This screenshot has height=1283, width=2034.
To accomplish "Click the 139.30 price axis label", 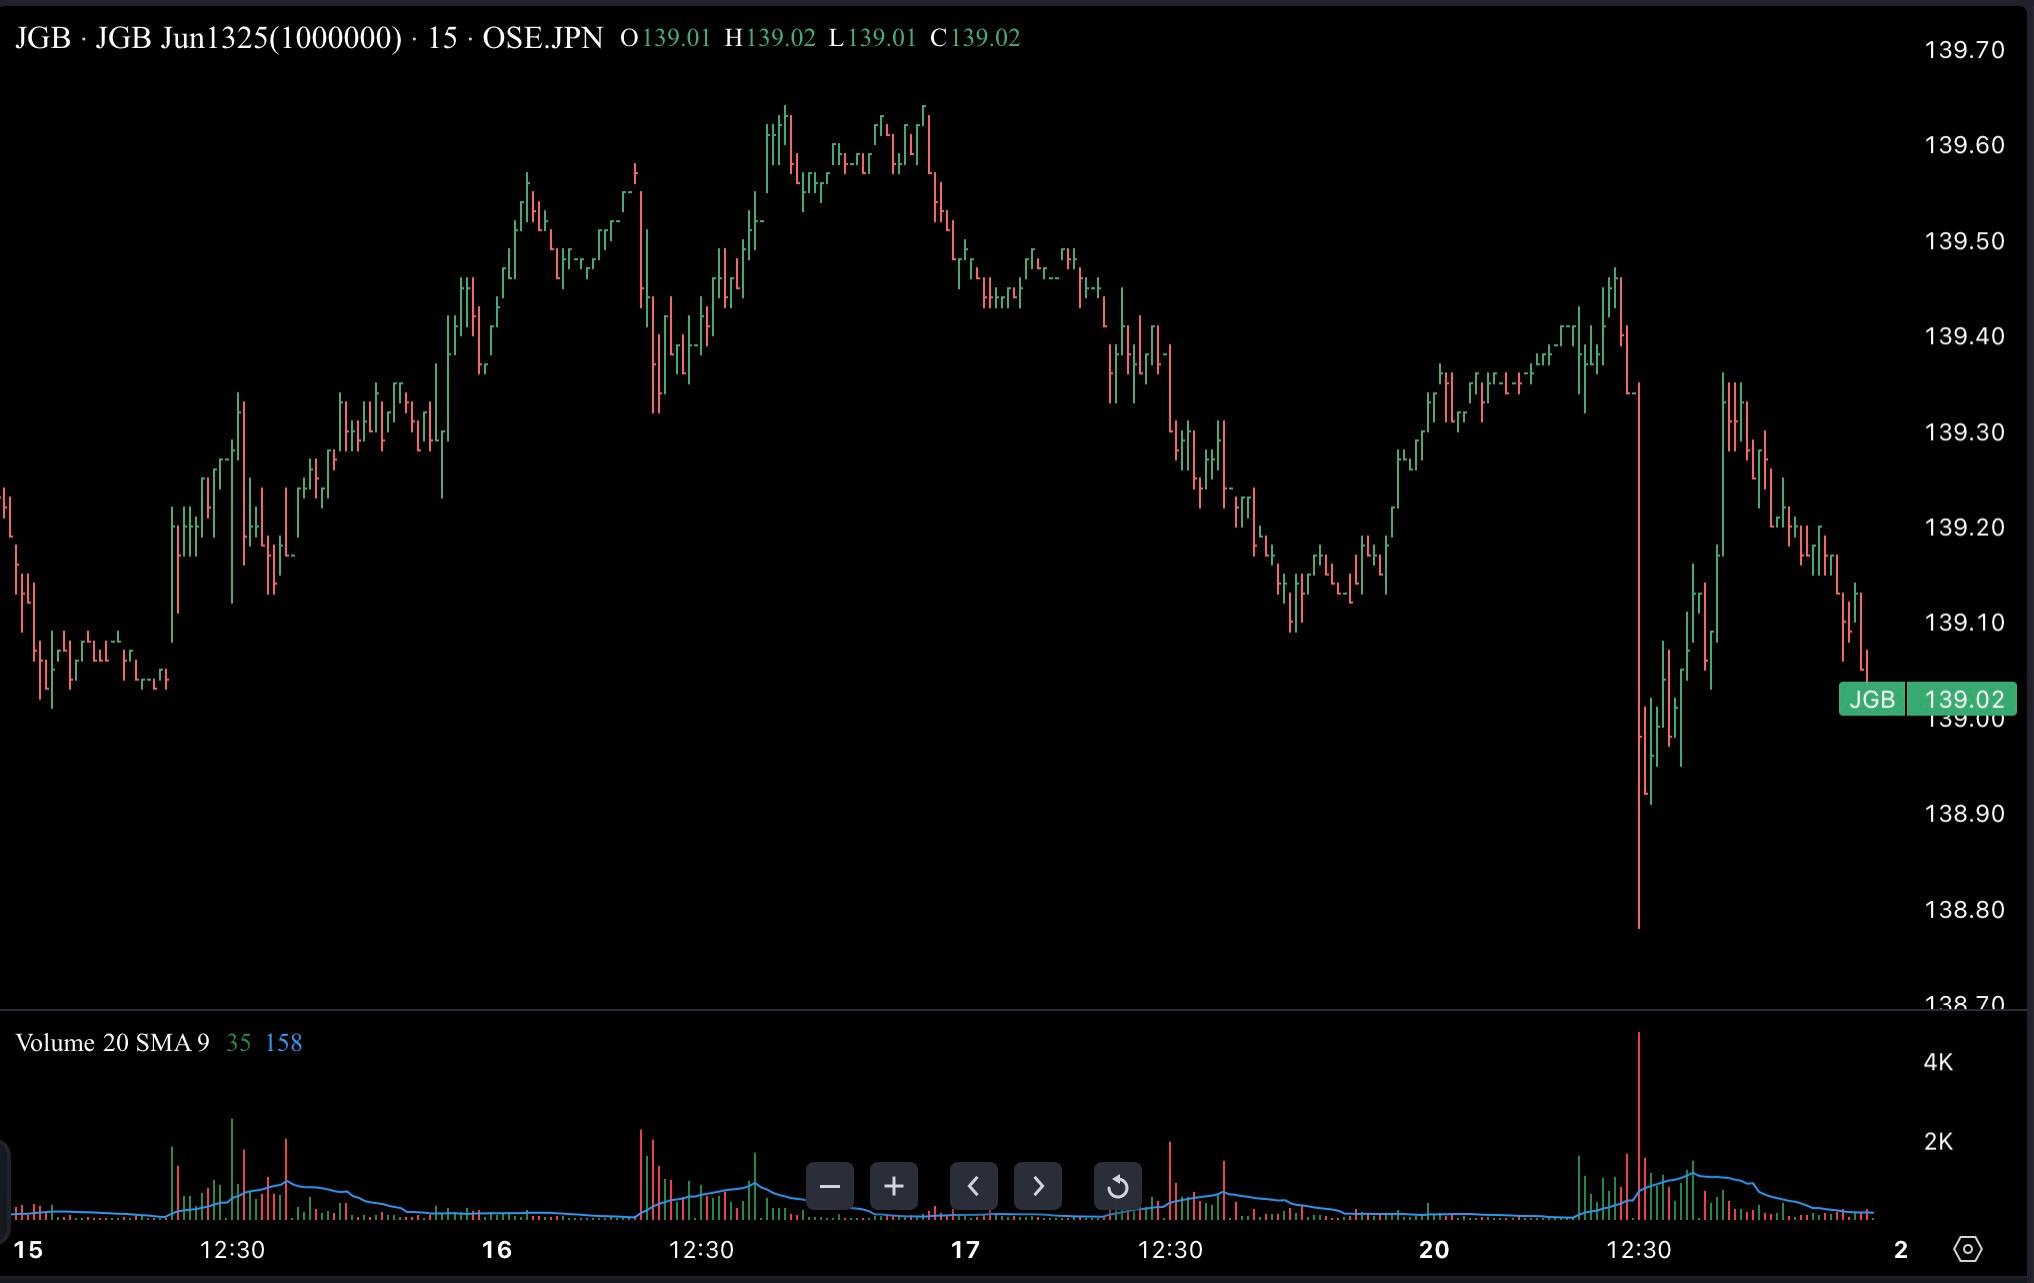I will coord(1964,432).
